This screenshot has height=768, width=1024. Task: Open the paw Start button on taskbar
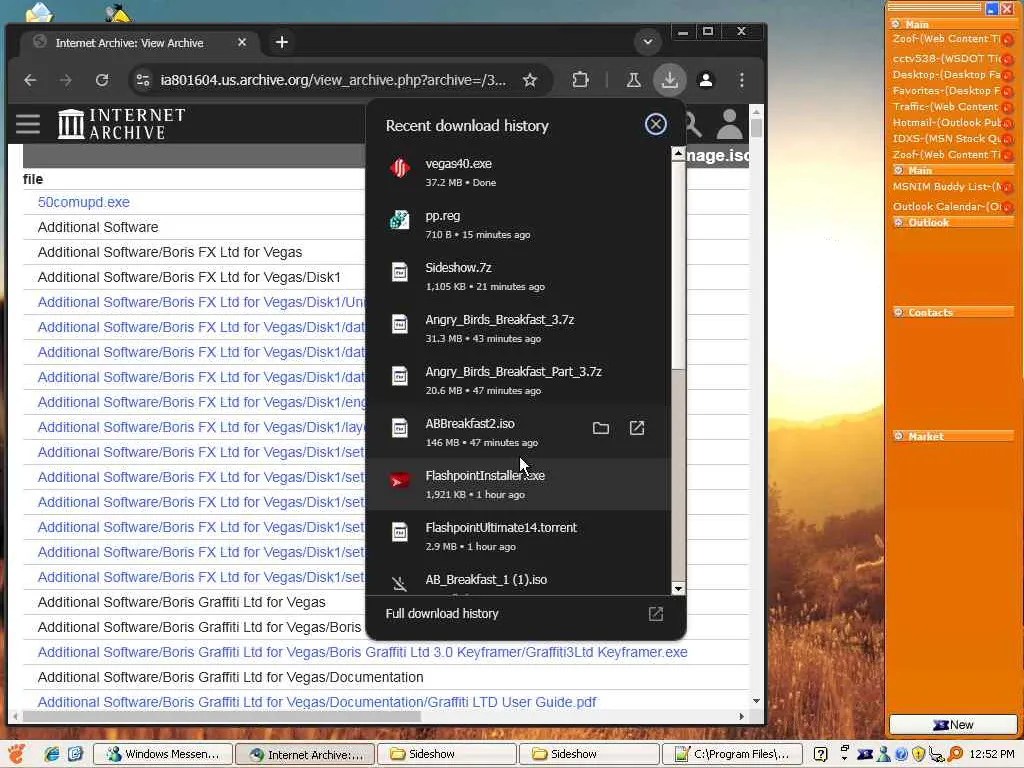pyautogui.click(x=16, y=754)
